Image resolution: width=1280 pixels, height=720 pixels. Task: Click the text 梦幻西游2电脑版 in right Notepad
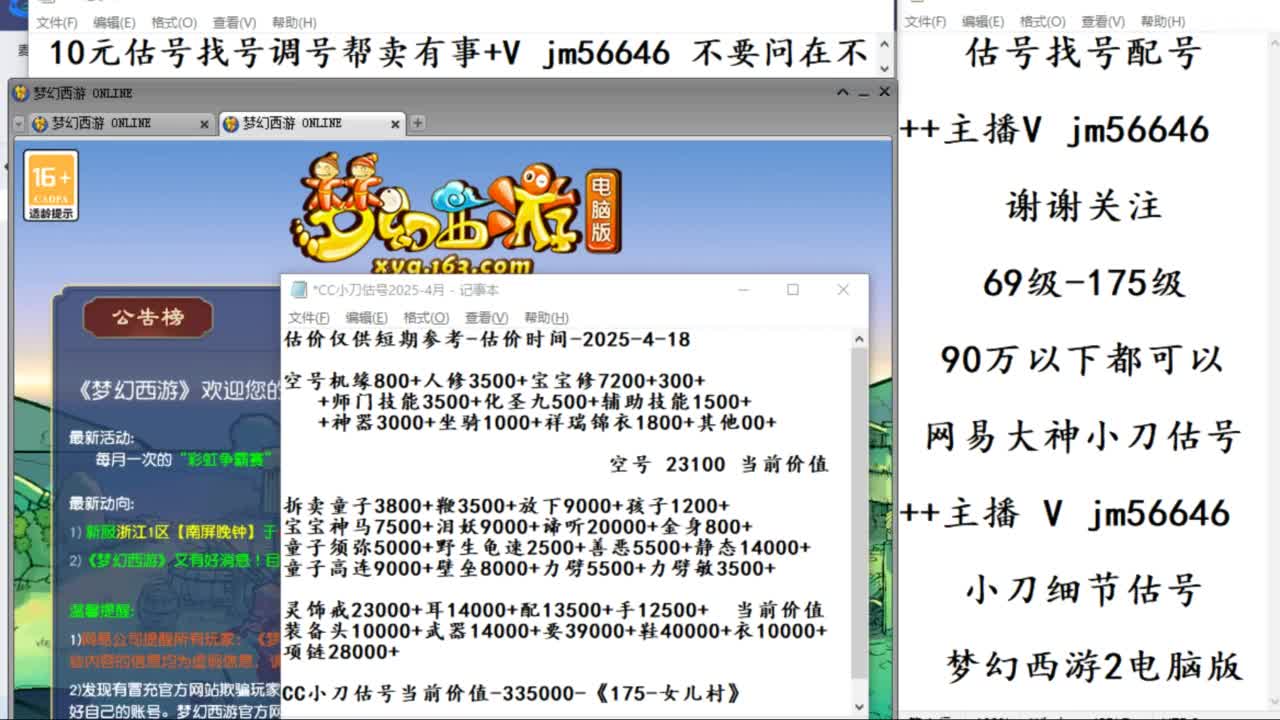click(1095, 666)
